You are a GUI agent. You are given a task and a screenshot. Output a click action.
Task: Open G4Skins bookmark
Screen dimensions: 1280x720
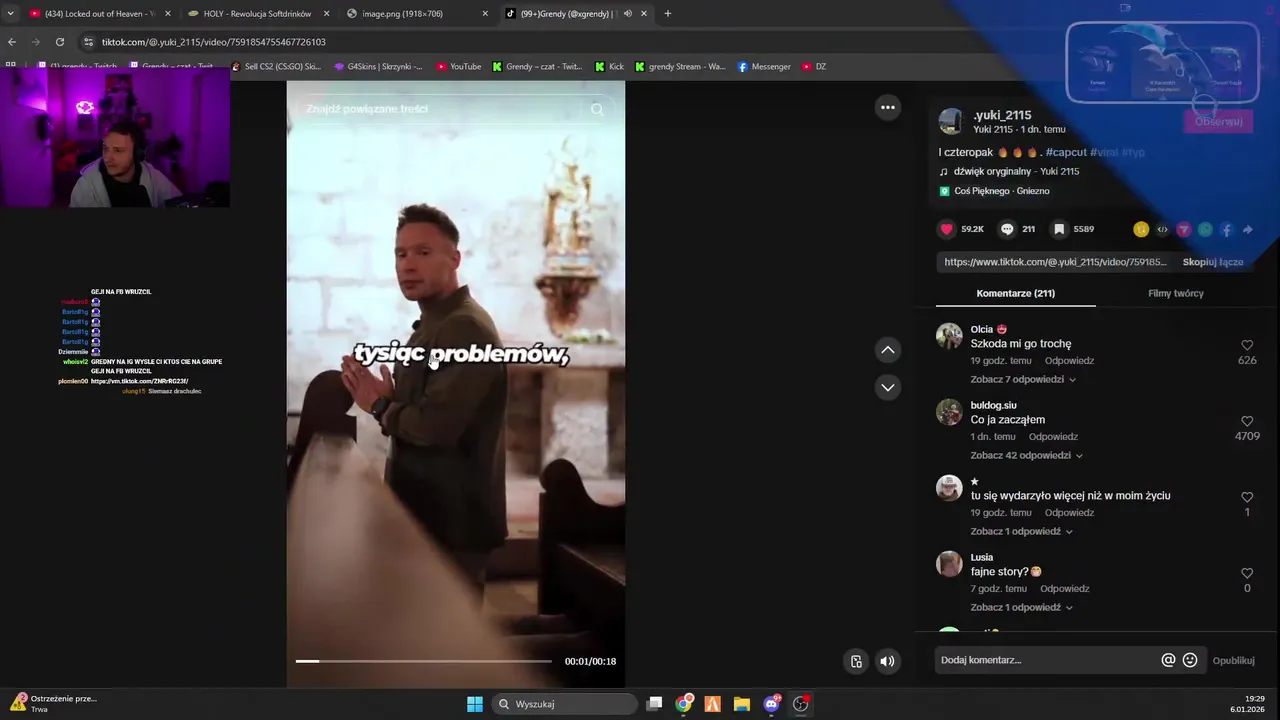click(x=378, y=67)
